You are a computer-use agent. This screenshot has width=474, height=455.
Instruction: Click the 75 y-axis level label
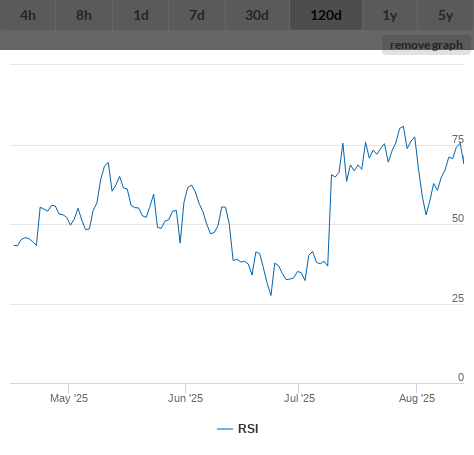tap(458, 139)
